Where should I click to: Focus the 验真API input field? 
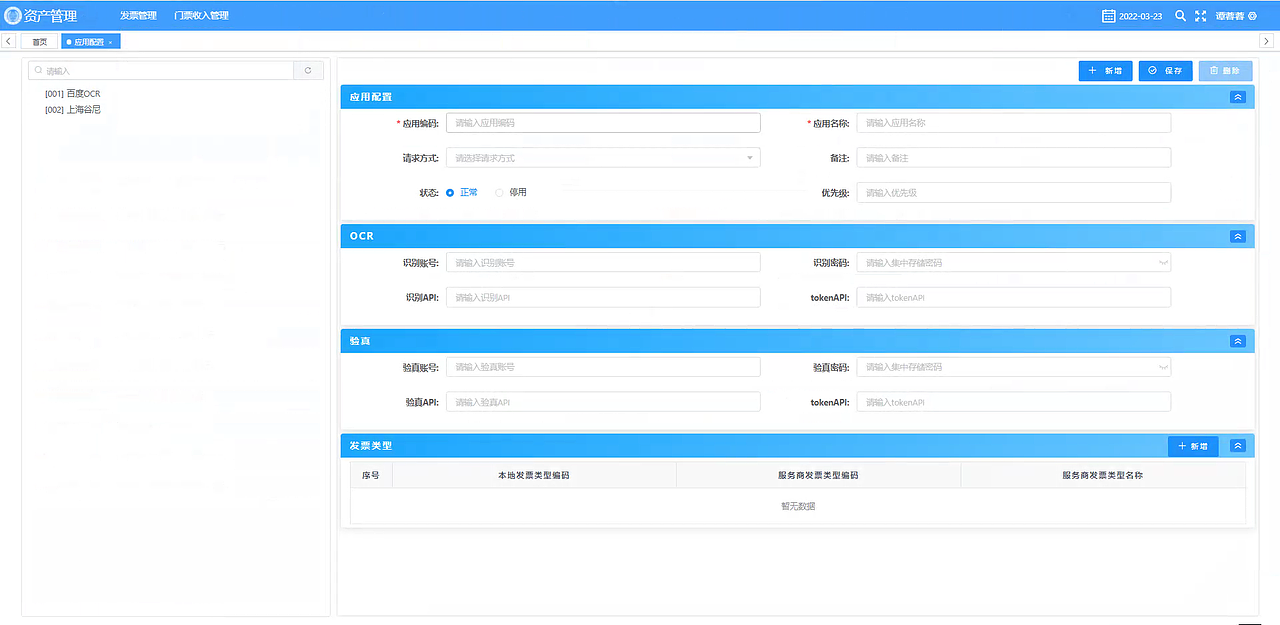click(x=603, y=402)
